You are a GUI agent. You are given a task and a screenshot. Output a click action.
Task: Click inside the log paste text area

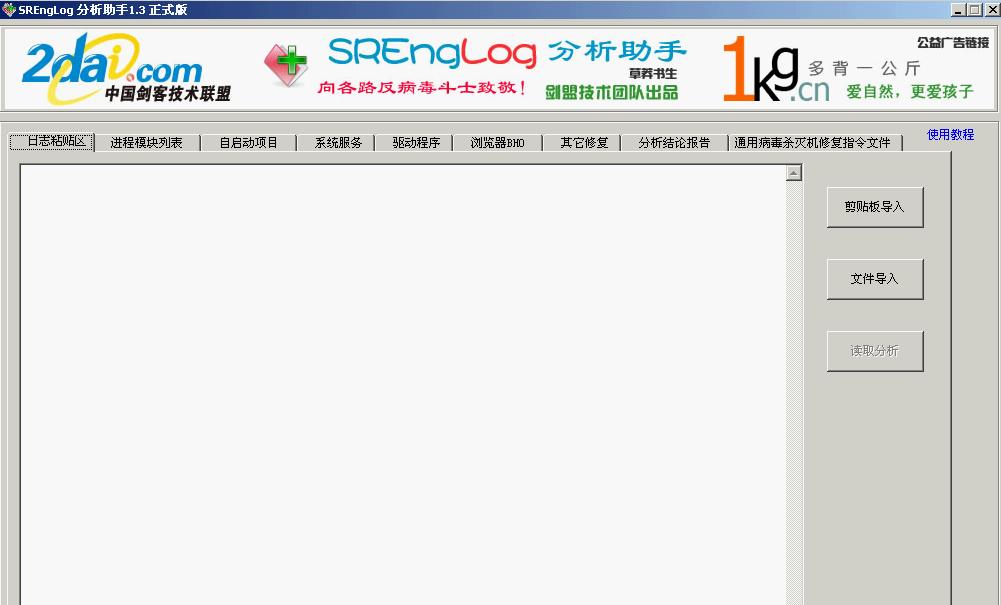click(x=403, y=385)
